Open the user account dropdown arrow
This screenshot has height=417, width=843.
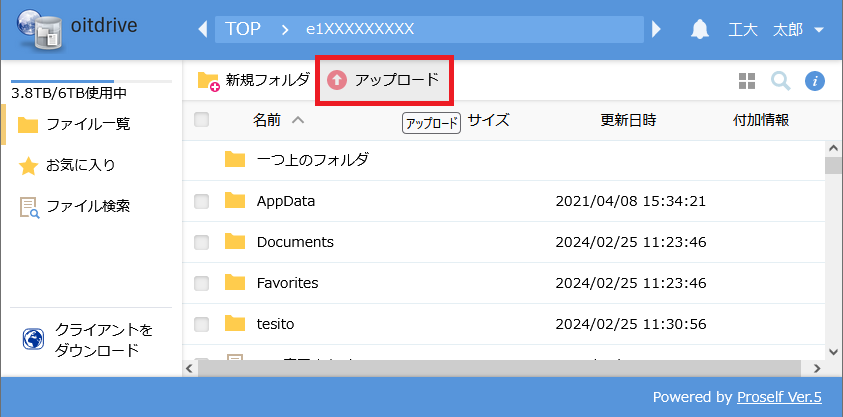pyautogui.click(x=819, y=29)
